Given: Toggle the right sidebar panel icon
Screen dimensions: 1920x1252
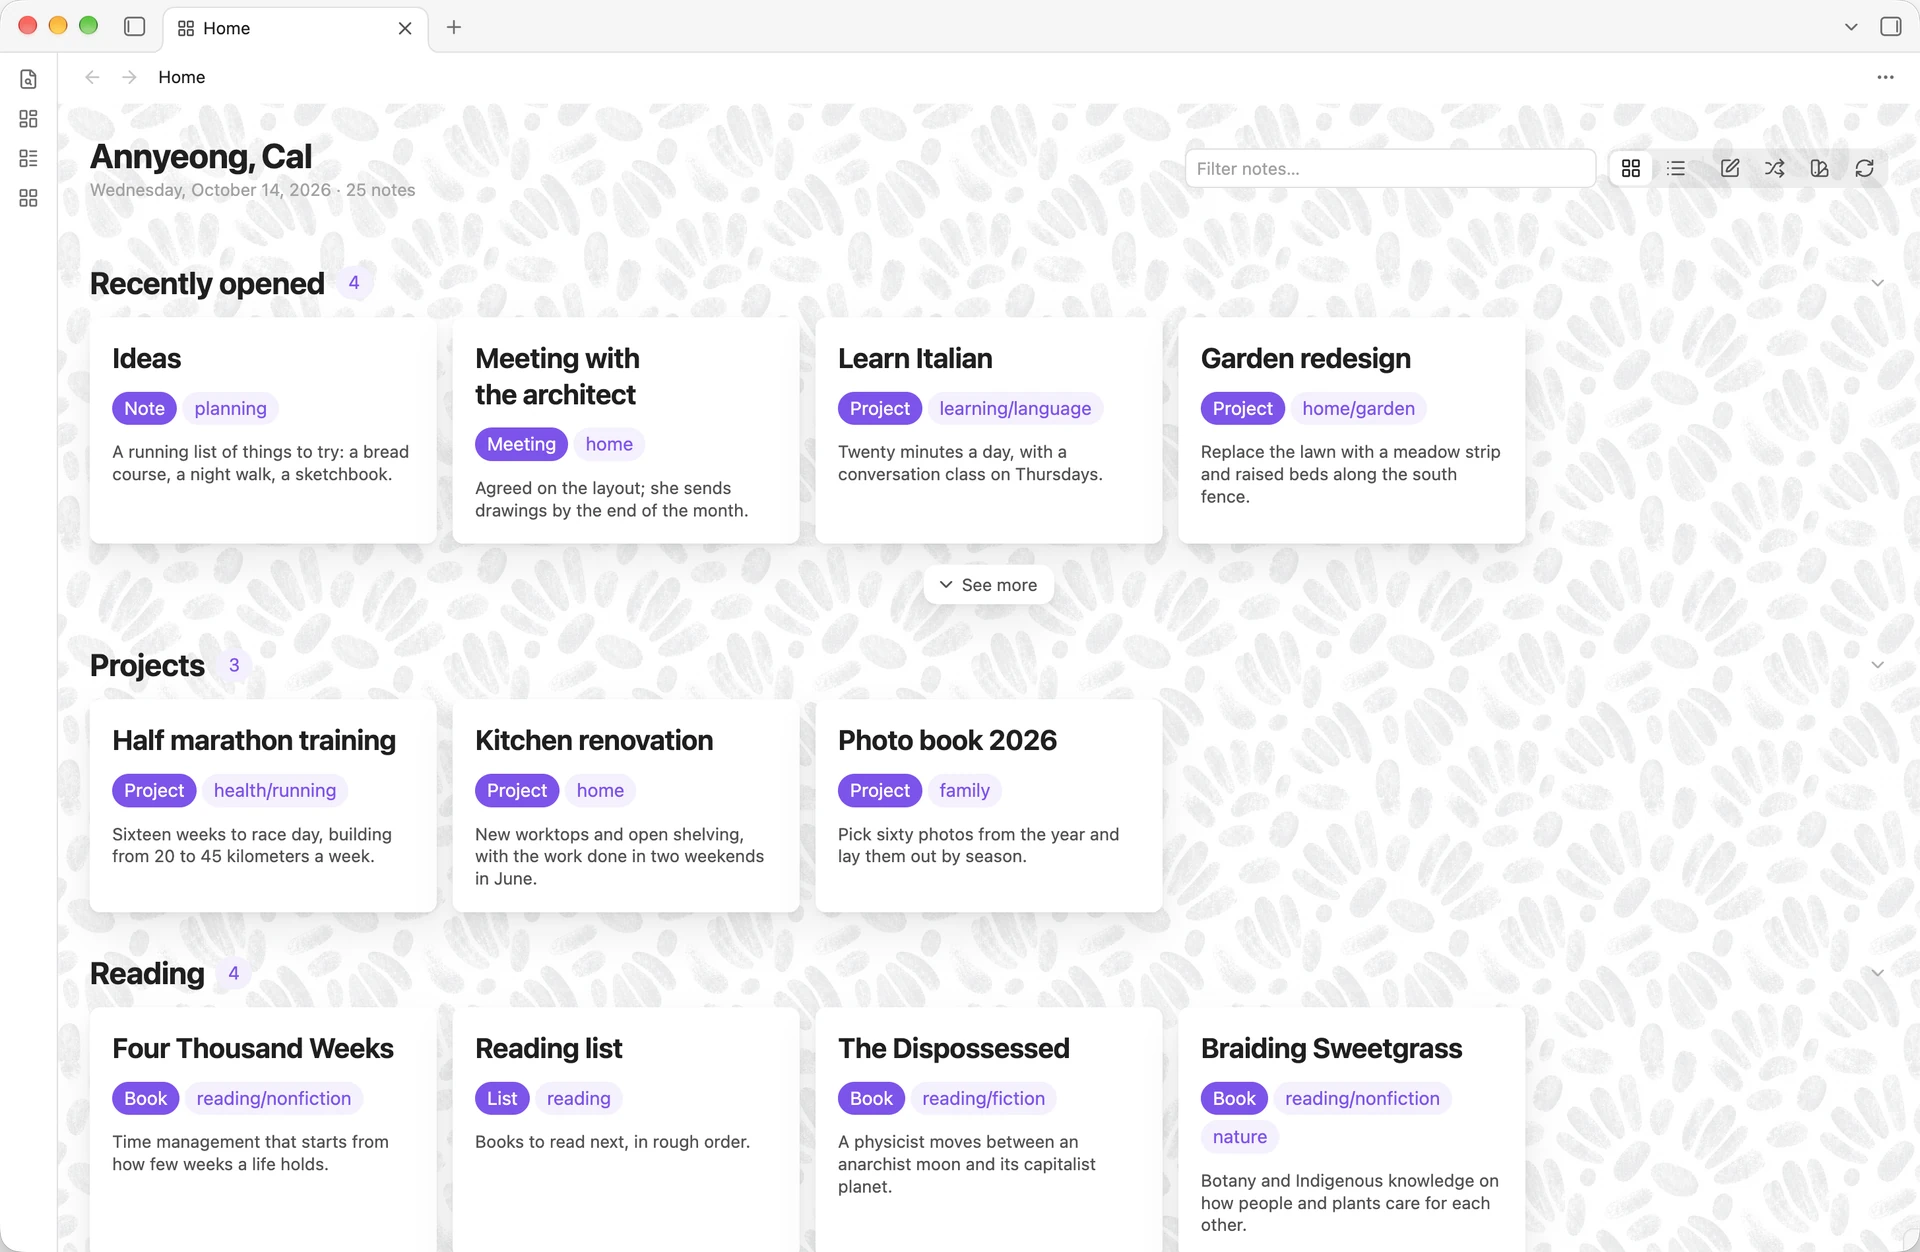Looking at the screenshot, I should tap(1890, 27).
